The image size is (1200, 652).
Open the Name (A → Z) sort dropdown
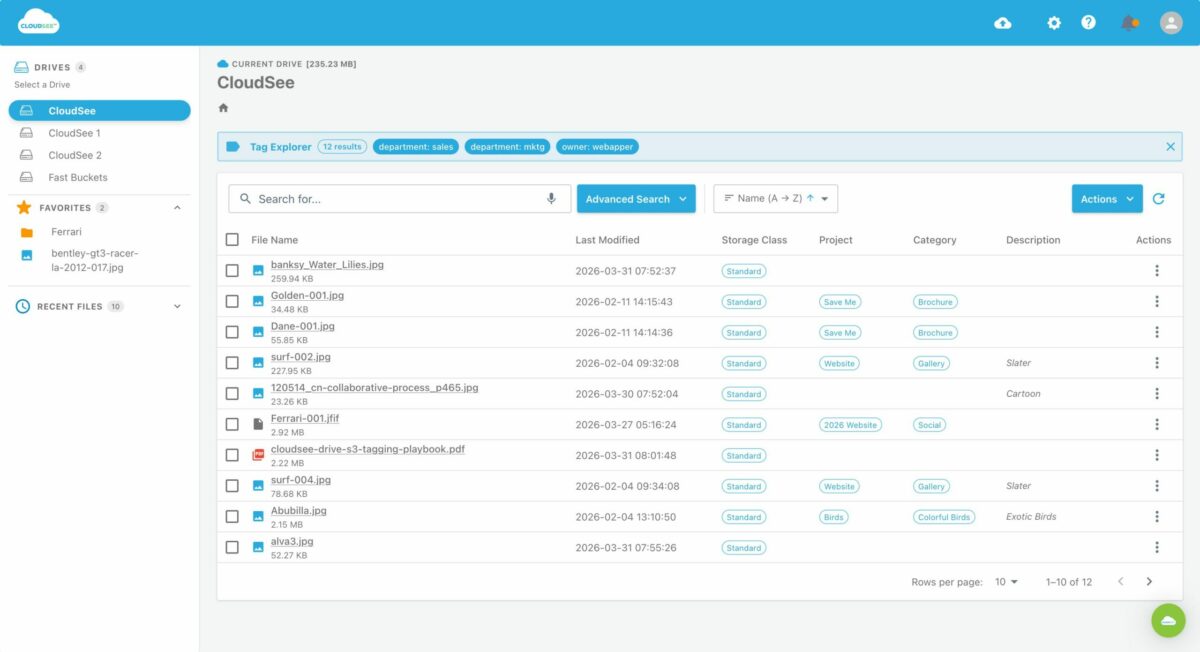click(775, 198)
